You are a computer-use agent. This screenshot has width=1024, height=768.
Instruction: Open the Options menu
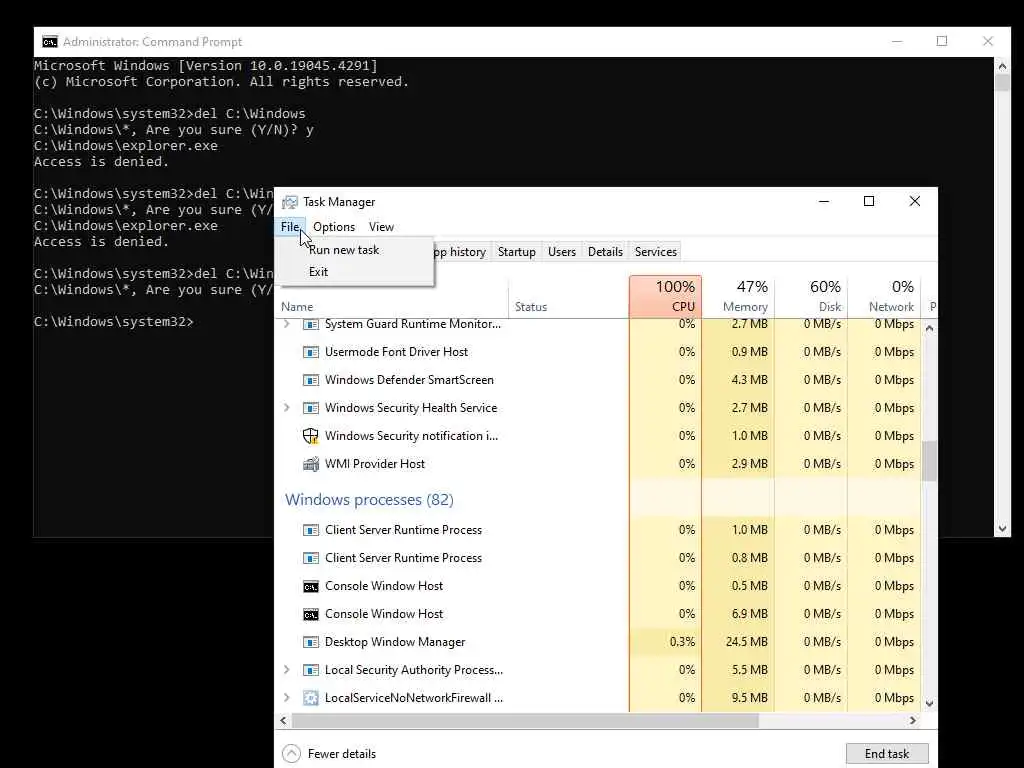tap(334, 227)
